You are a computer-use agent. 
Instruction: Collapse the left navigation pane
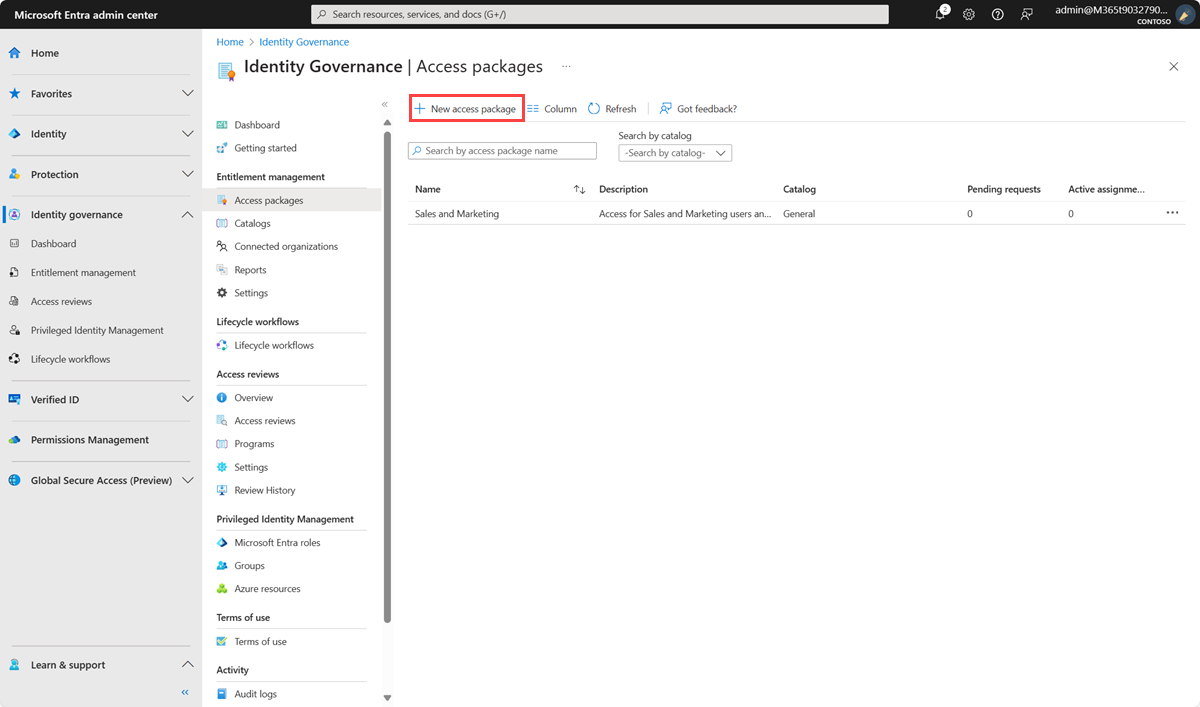tap(184, 691)
